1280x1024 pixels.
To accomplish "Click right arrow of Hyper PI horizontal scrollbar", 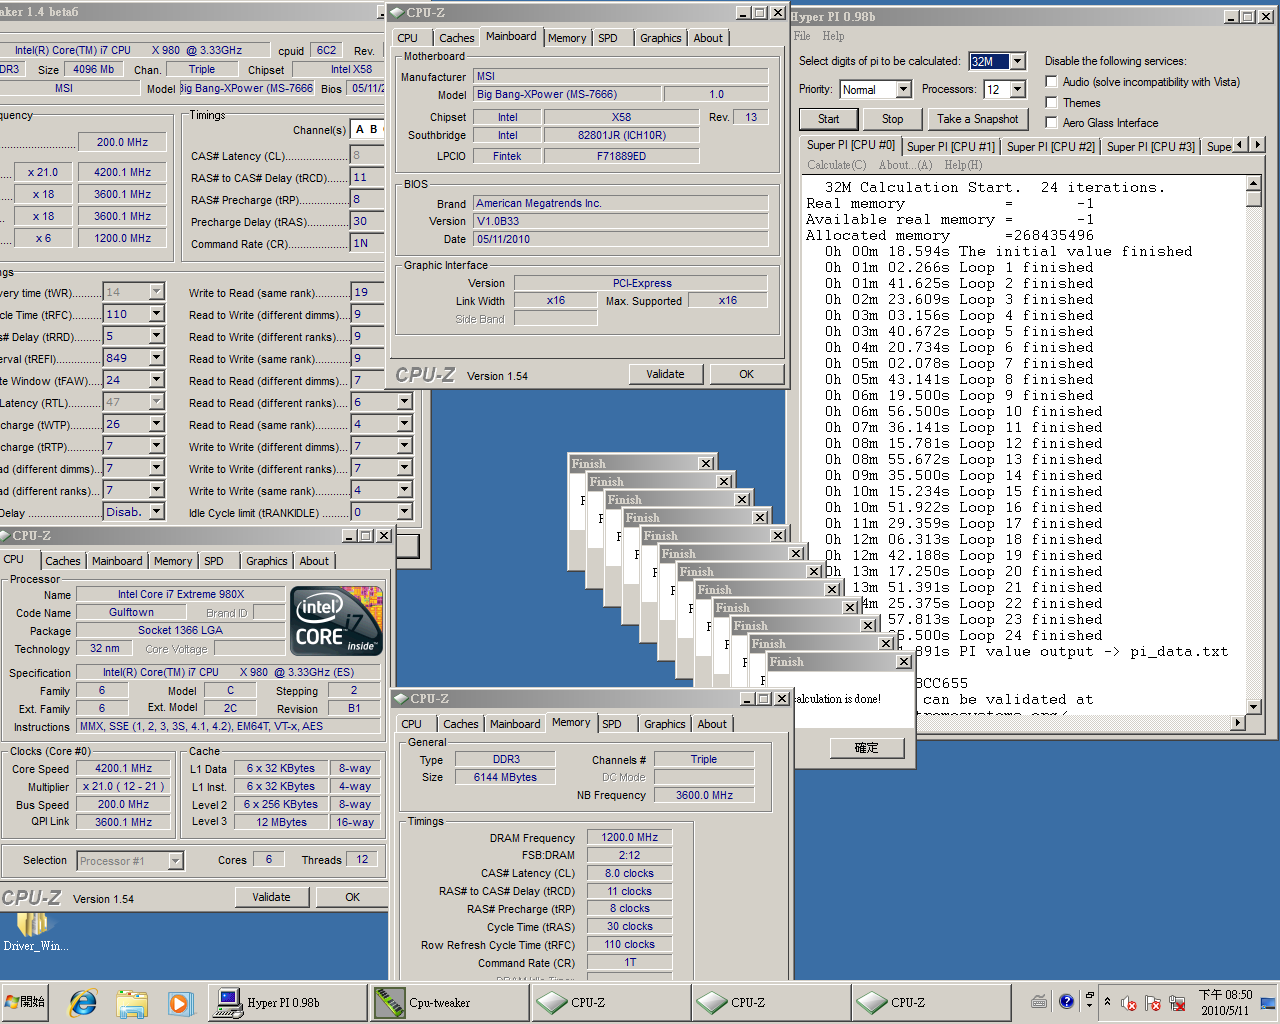I will pos(1238,722).
